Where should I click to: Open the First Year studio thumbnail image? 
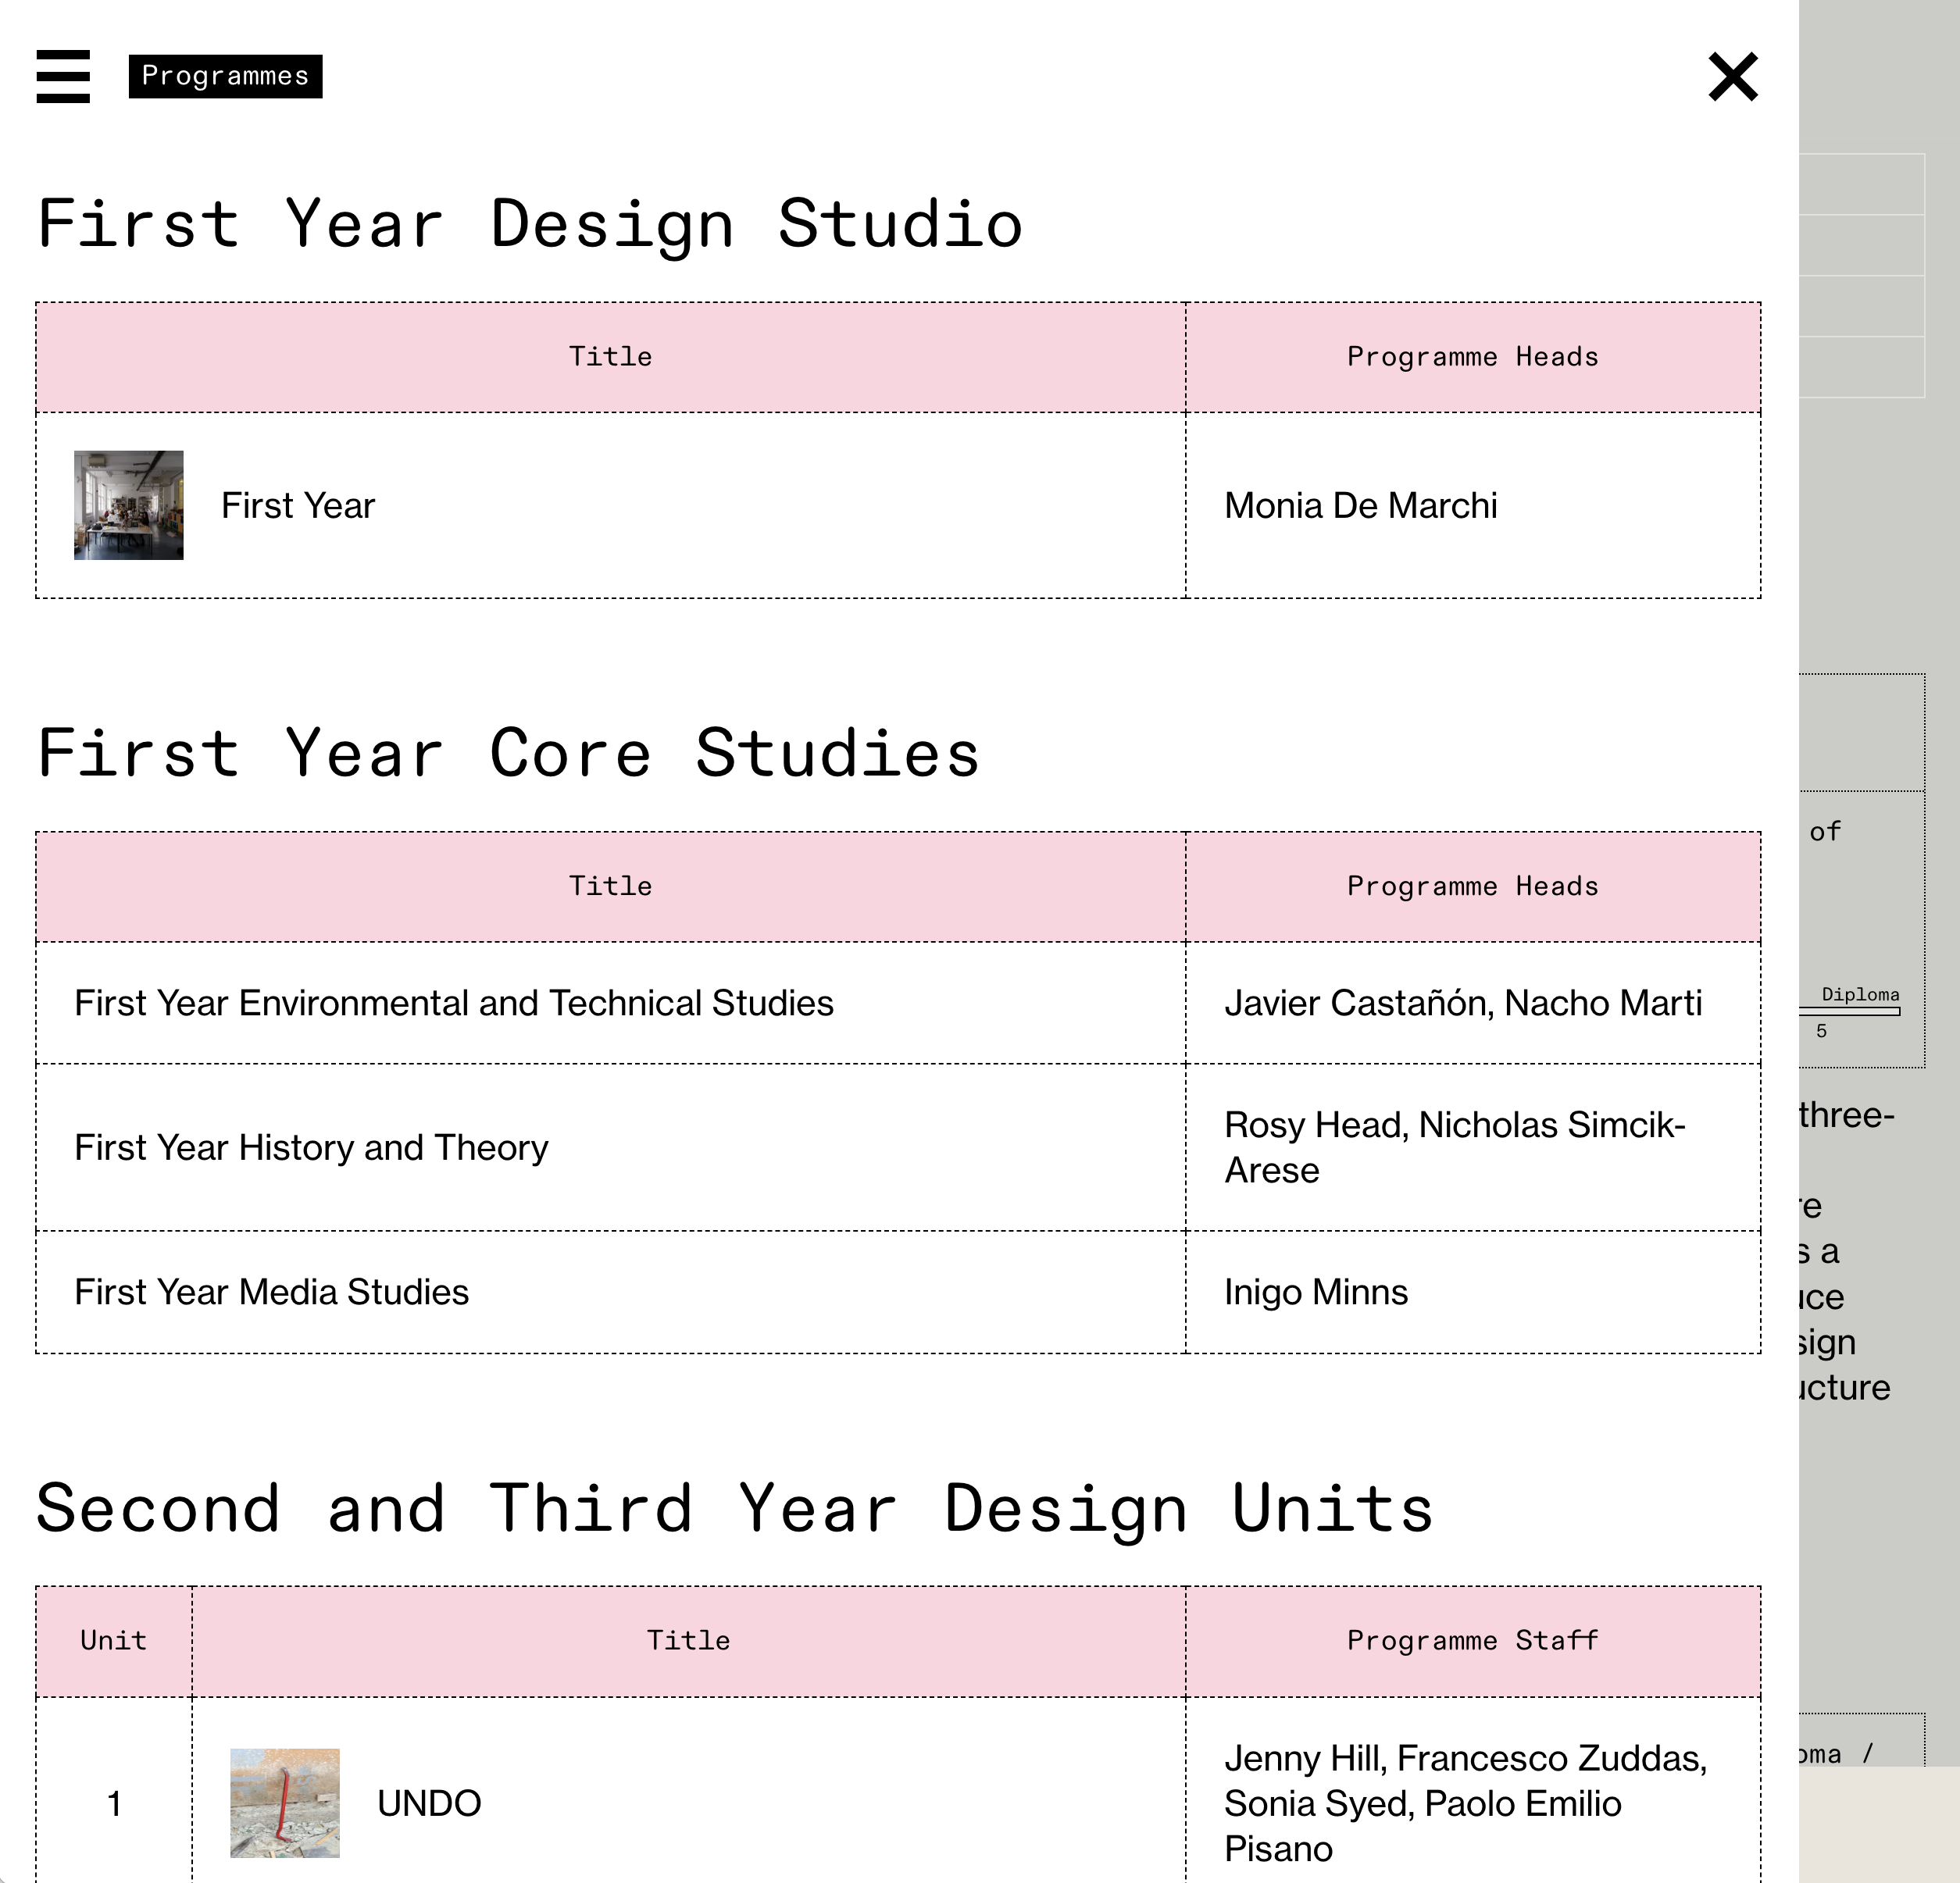point(129,505)
